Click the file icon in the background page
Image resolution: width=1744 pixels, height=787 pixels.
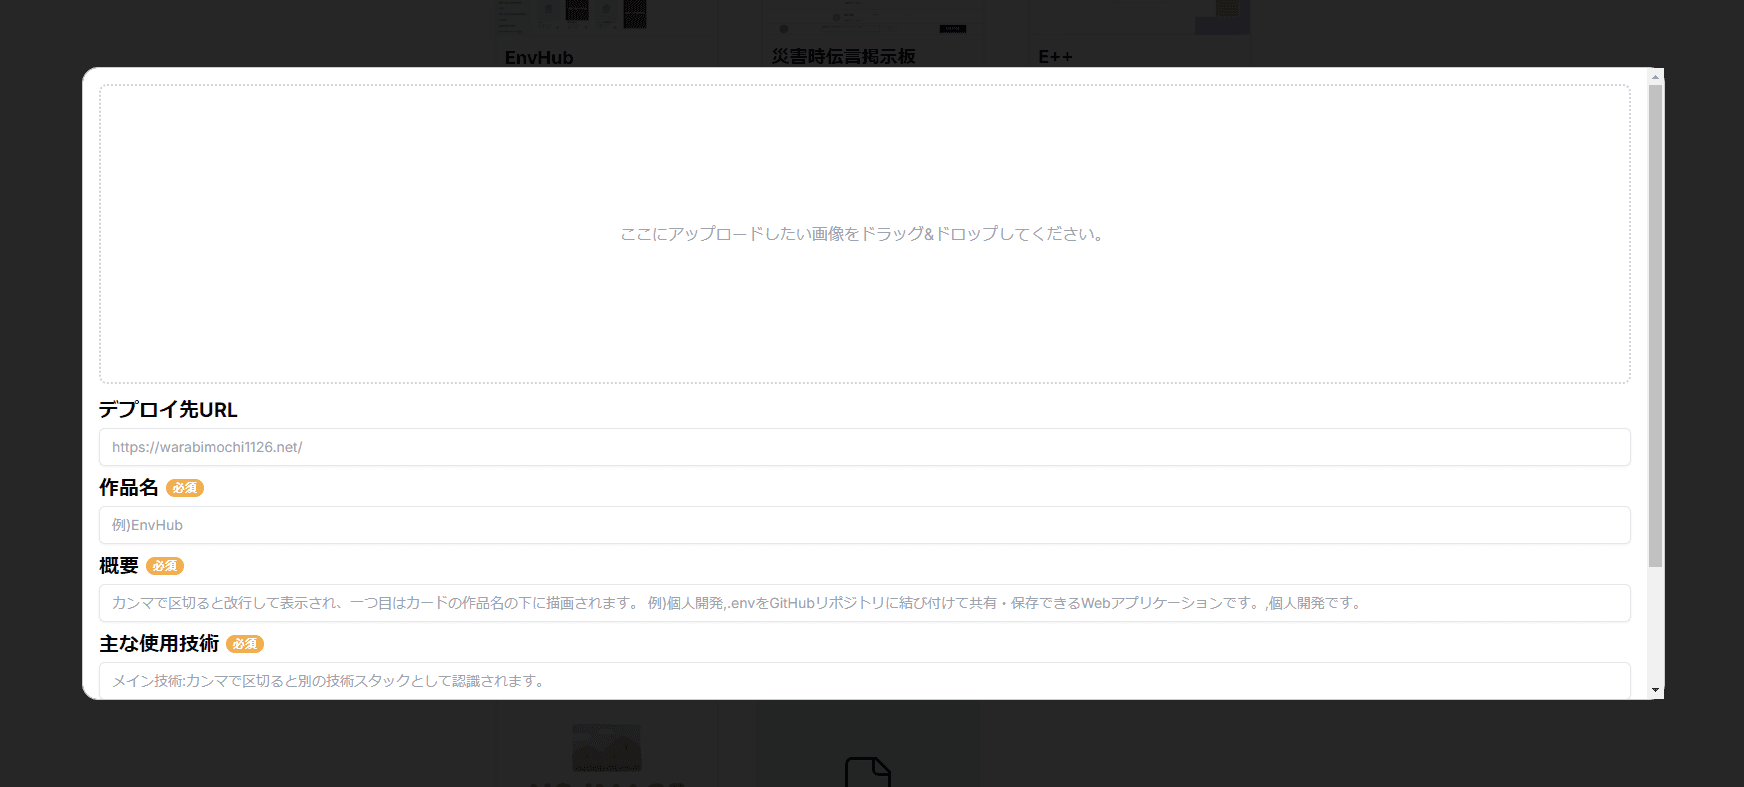[868, 772]
